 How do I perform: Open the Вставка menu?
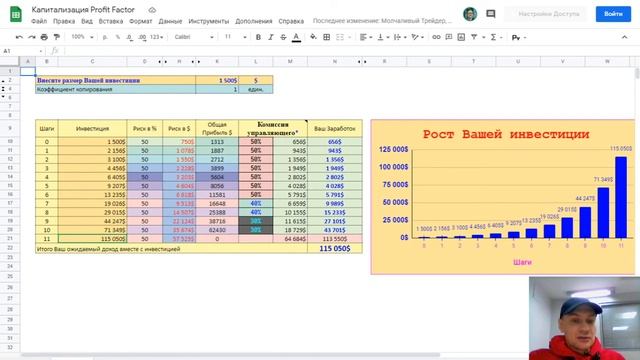pyautogui.click(x=111, y=21)
